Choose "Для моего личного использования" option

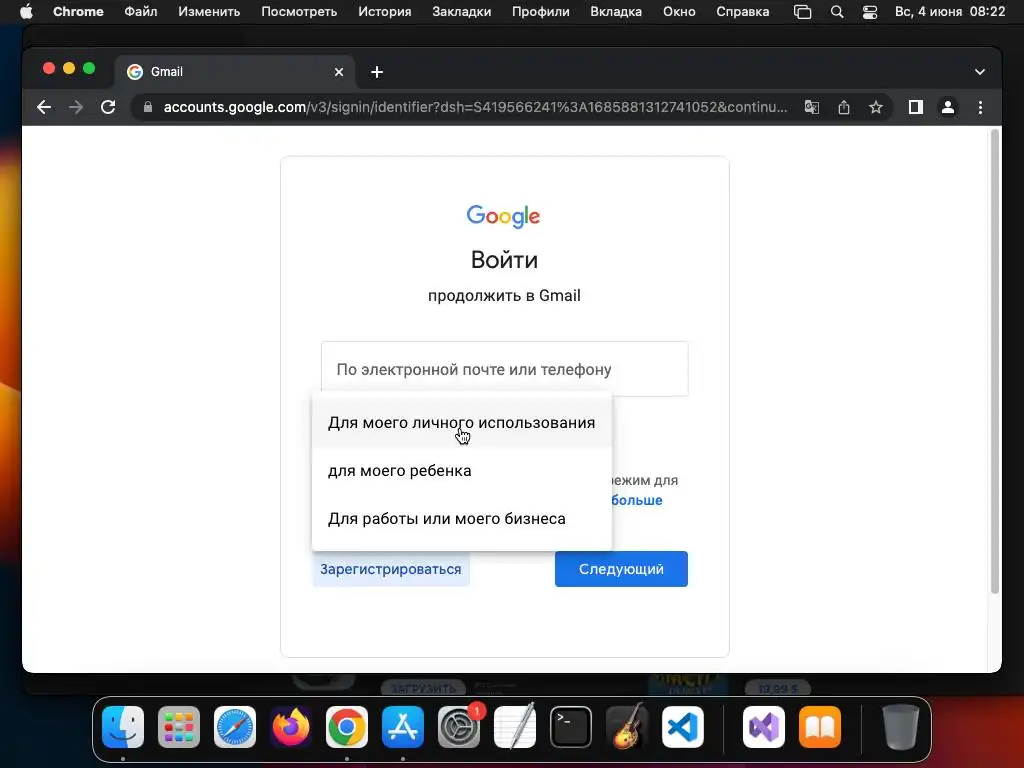point(462,423)
